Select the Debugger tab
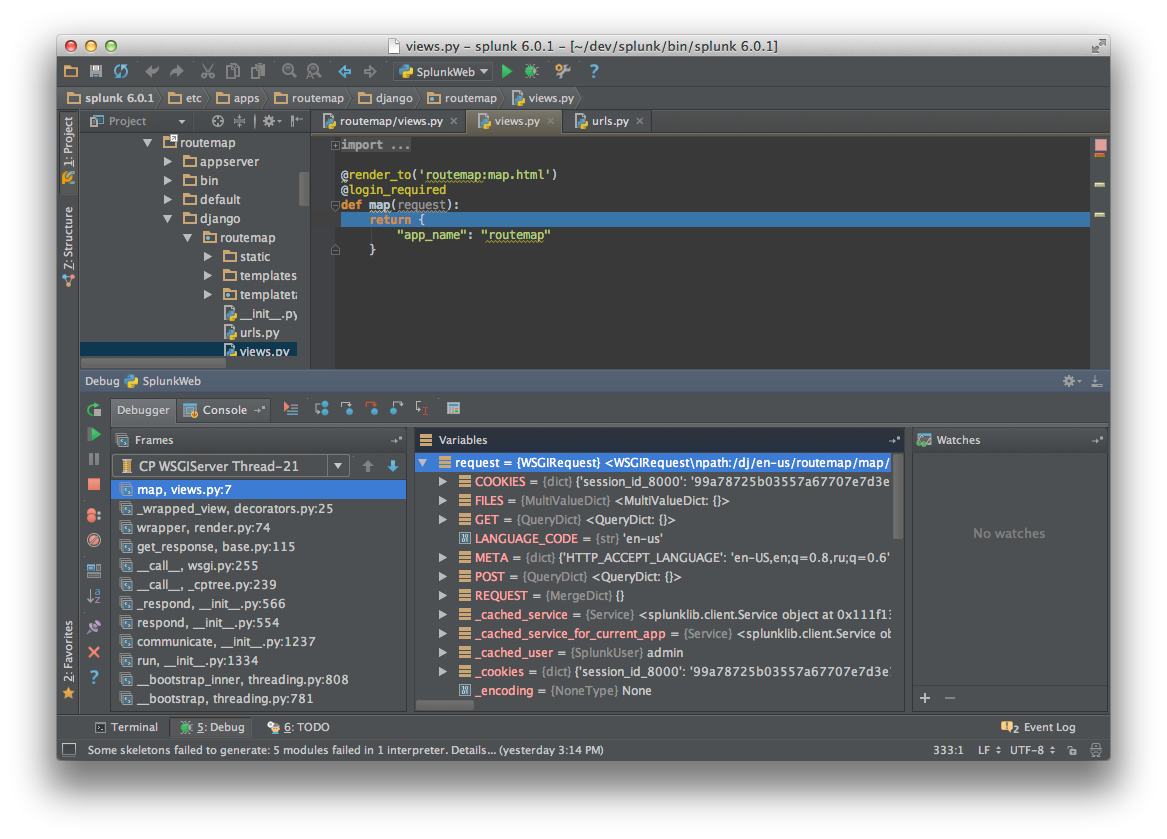This screenshot has width=1167, height=839. tap(143, 410)
